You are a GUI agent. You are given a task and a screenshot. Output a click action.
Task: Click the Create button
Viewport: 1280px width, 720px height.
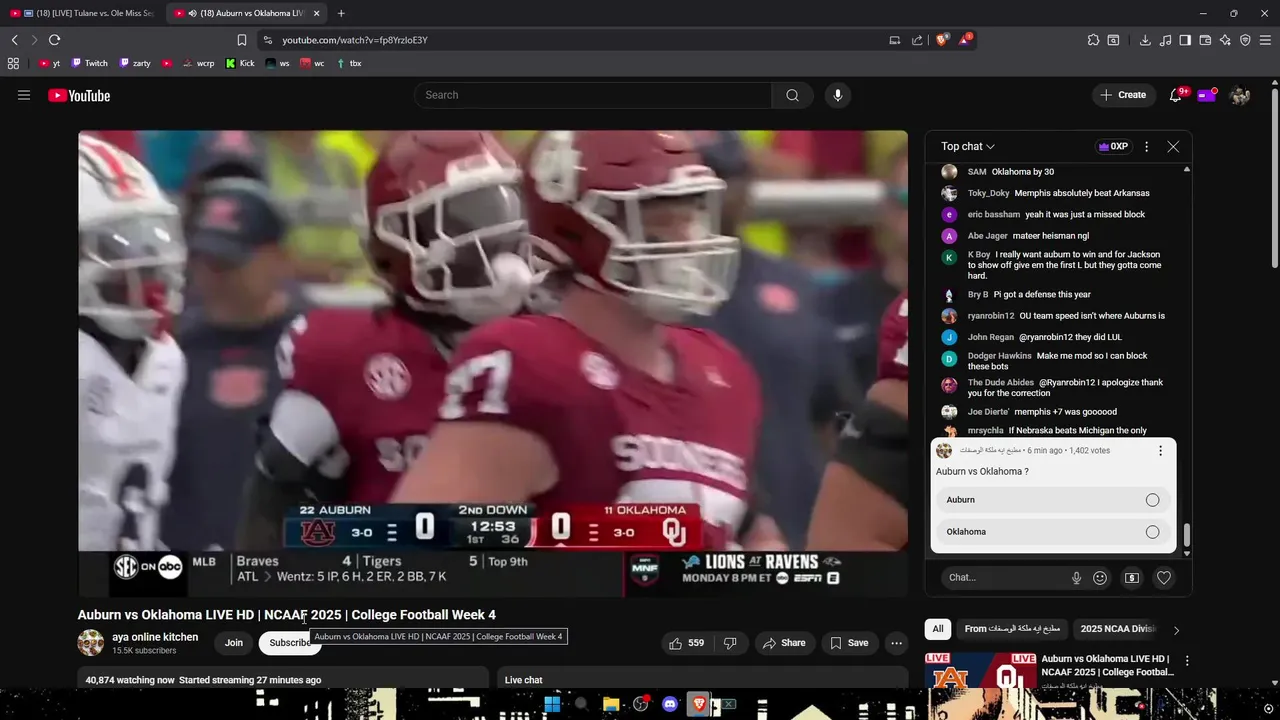coord(1123,95)
